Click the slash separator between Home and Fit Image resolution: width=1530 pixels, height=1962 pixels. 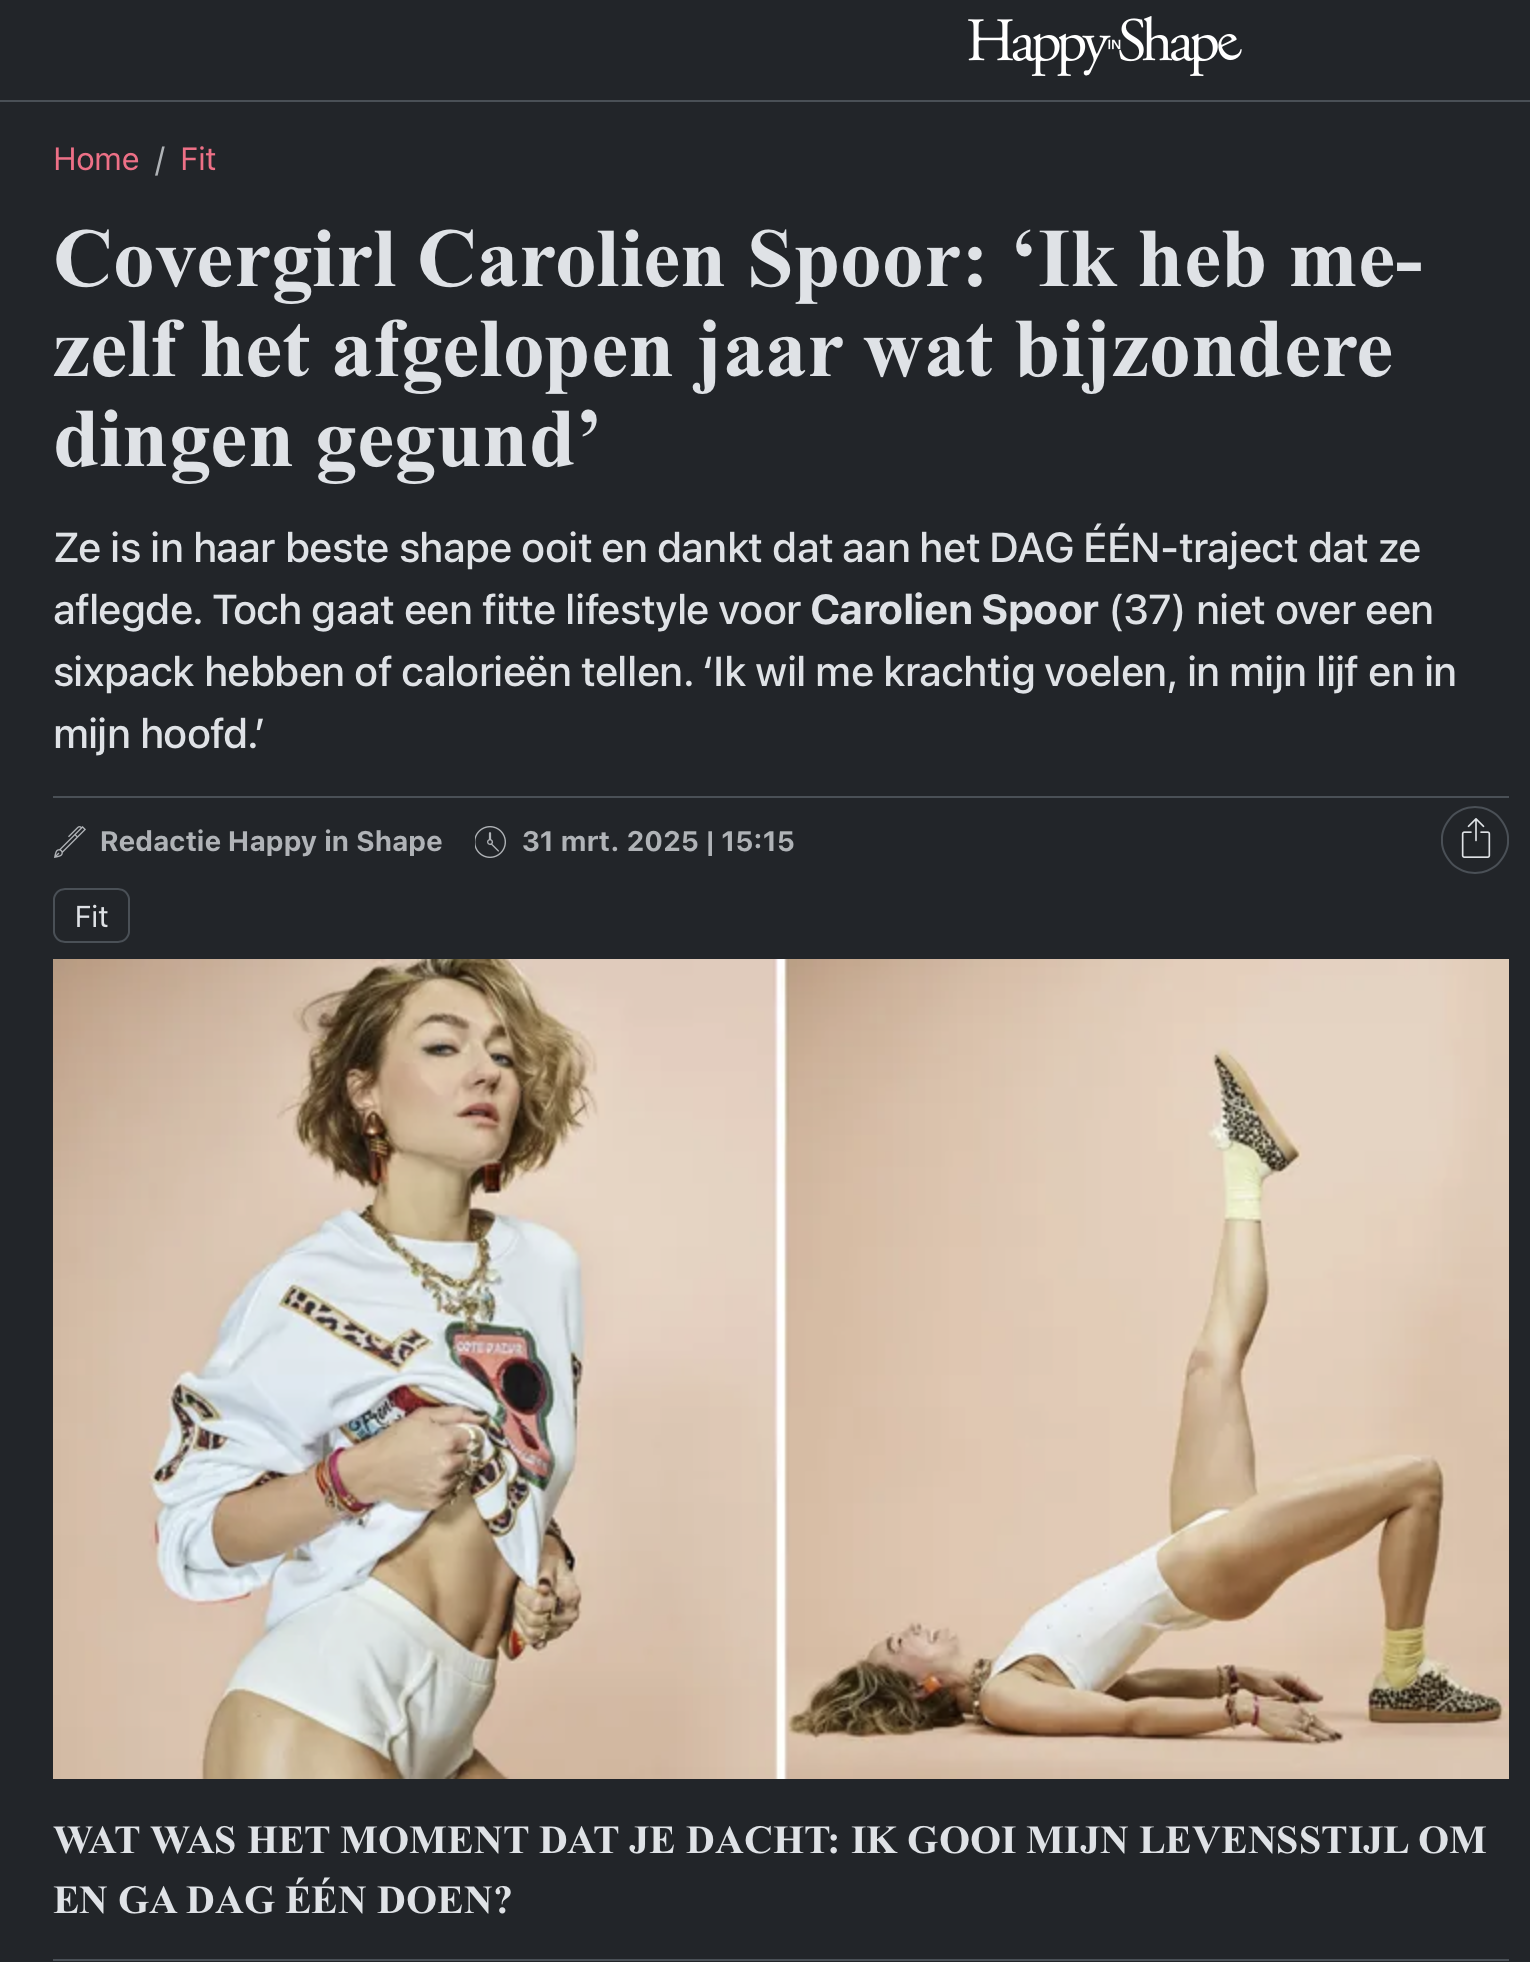(159, 160)
